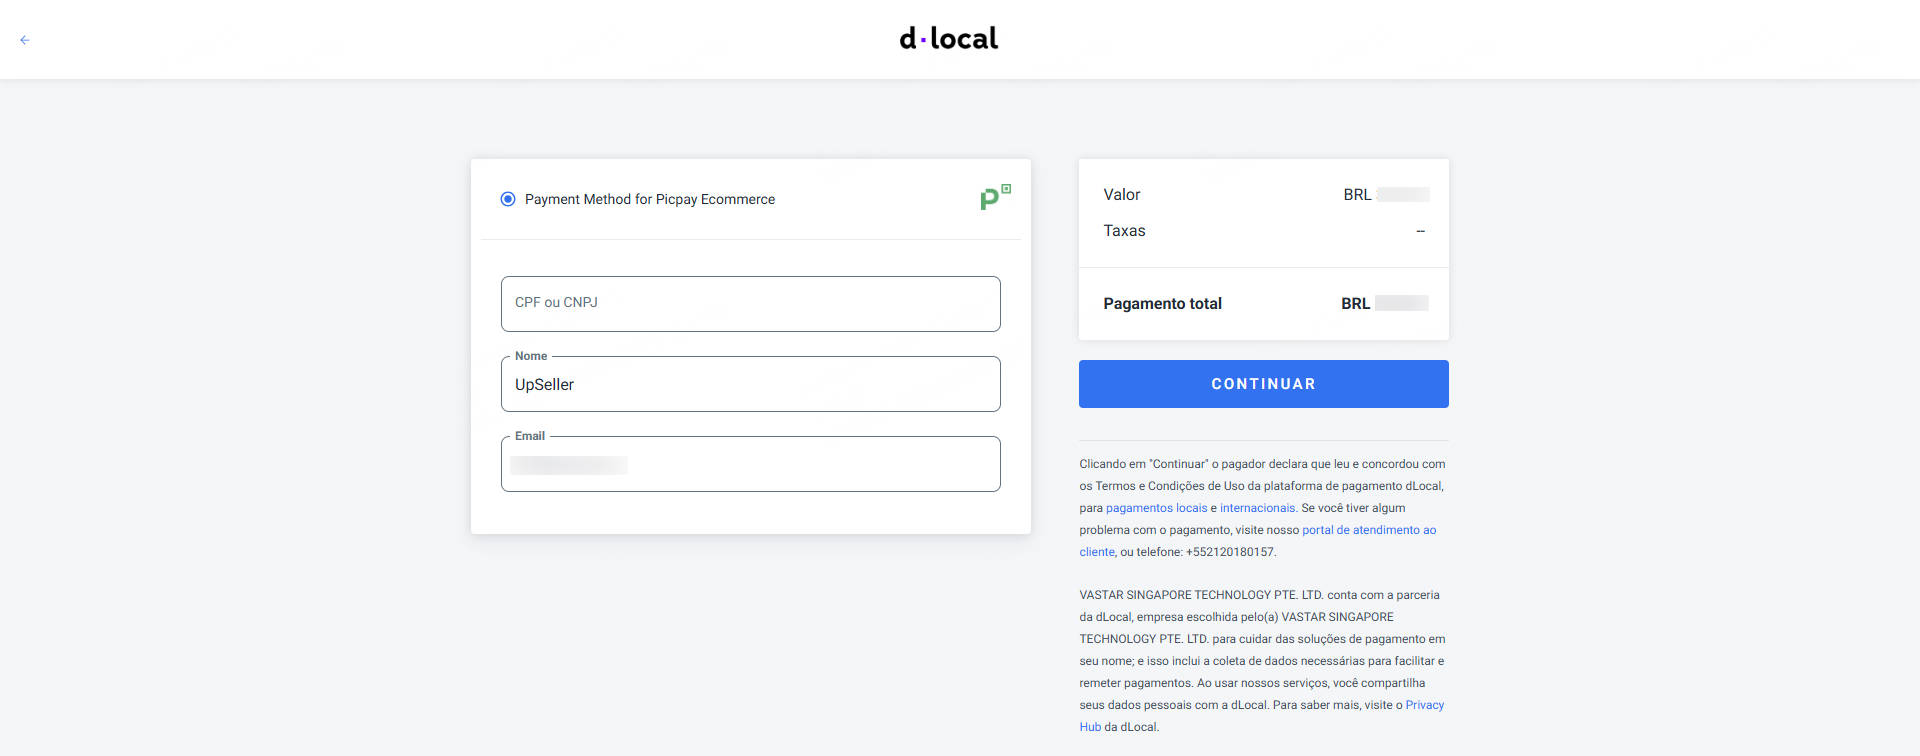Viewport: 1920px width, 756px height.
Task: Click the support phone number +552120180157
Action: [1230, 552]
